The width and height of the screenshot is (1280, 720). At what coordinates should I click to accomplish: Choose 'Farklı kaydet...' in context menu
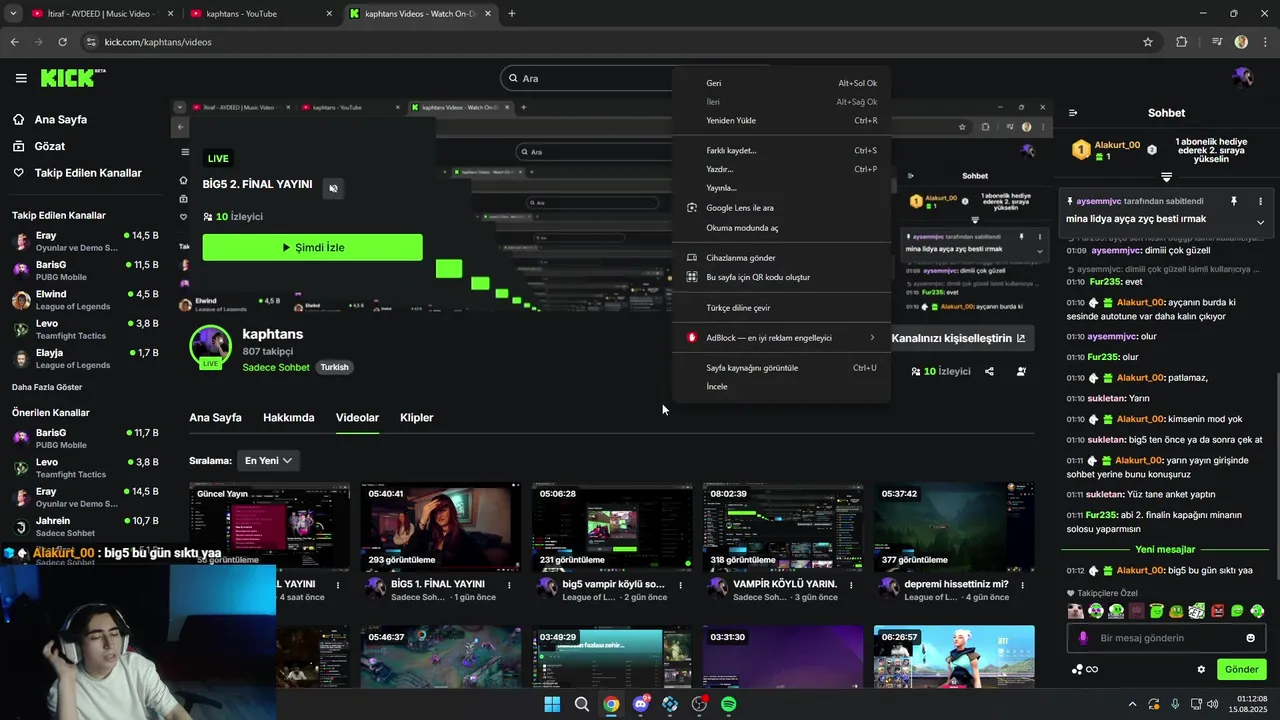click(780, 150)
